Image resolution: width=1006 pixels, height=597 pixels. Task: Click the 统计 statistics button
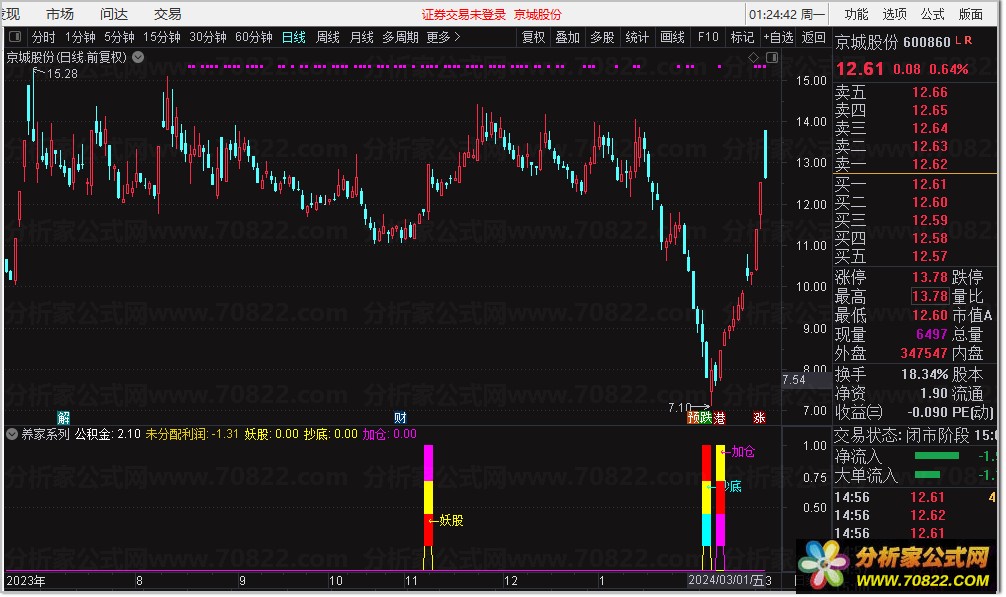tap(637, 37)
